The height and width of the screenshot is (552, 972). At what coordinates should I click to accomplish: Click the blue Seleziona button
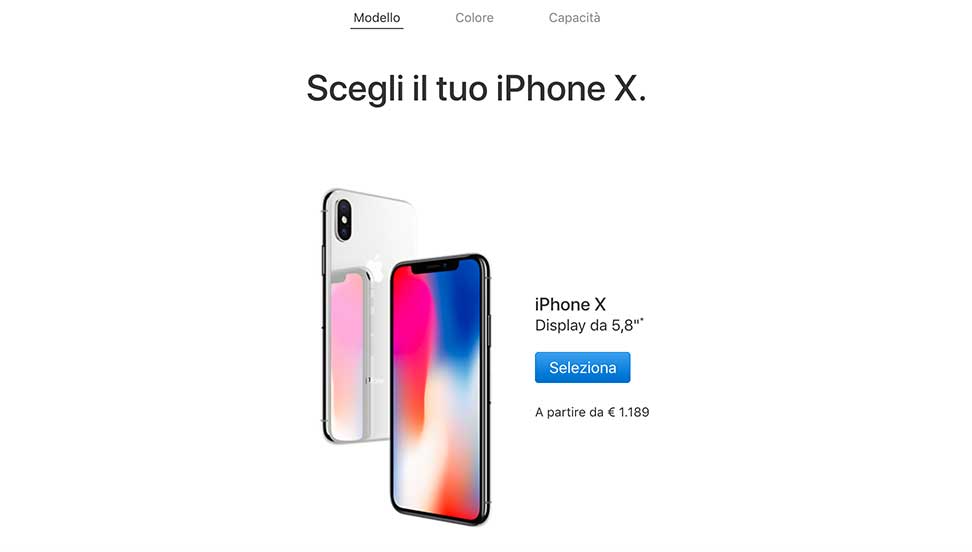583,367
